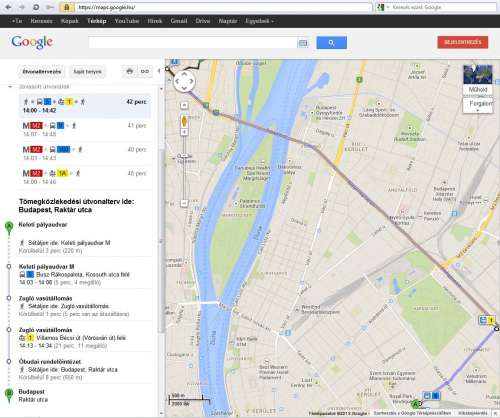Select the 46 perc M2 tram 1A route
This screenshot has width=500, height=418.
85,177
